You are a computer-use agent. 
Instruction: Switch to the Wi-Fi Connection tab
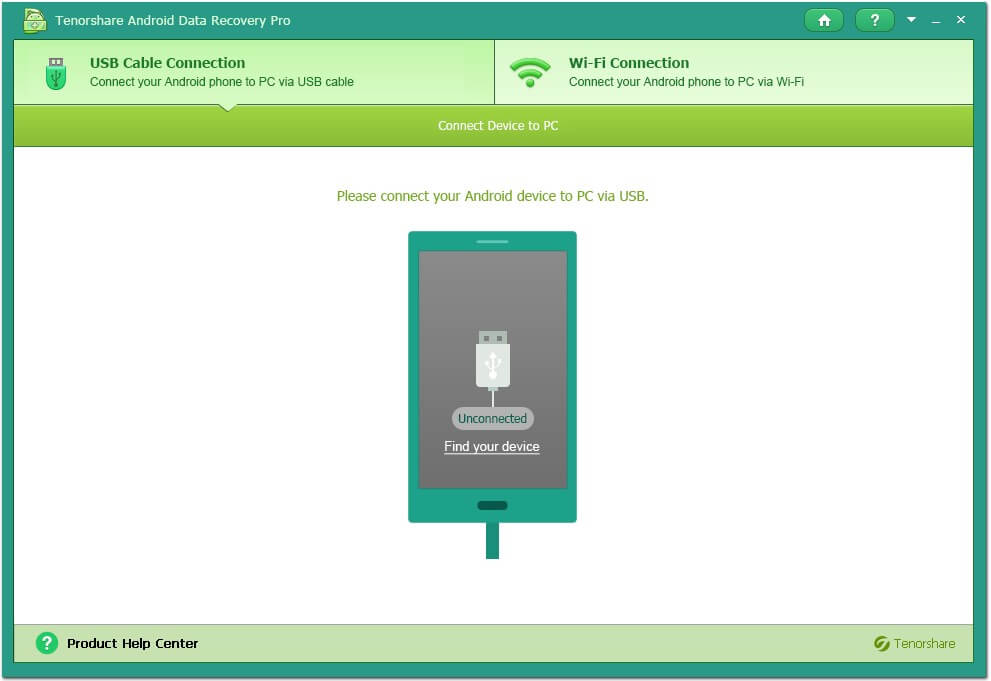coord(734,72)
